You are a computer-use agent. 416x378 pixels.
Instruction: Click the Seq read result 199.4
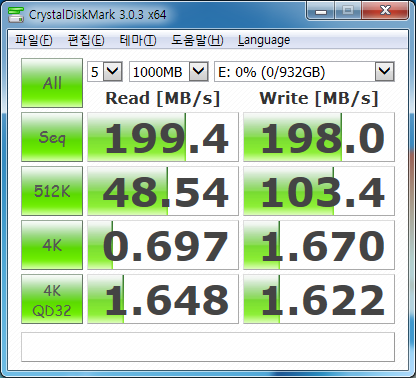163,137
